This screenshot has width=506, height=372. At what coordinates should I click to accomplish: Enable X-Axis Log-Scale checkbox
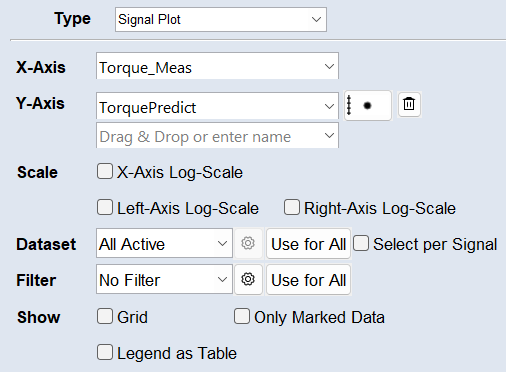(x=105, y=171)
